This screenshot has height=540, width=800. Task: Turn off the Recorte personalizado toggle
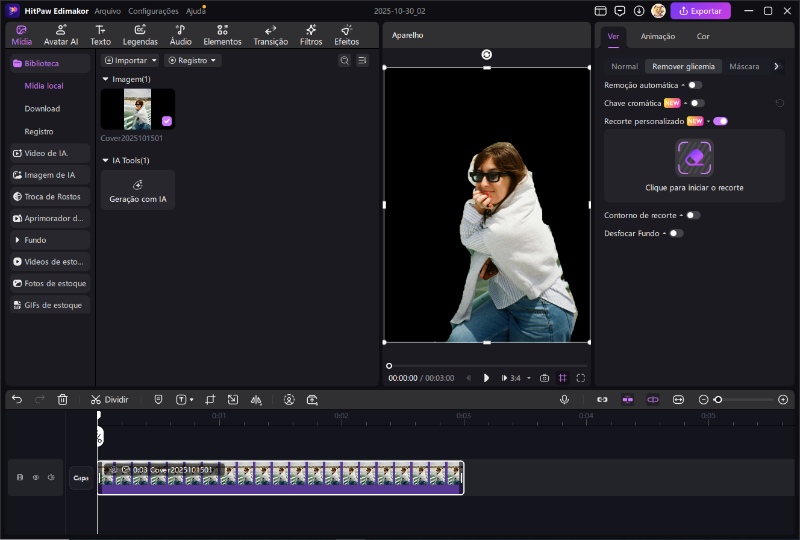(720, 121)
